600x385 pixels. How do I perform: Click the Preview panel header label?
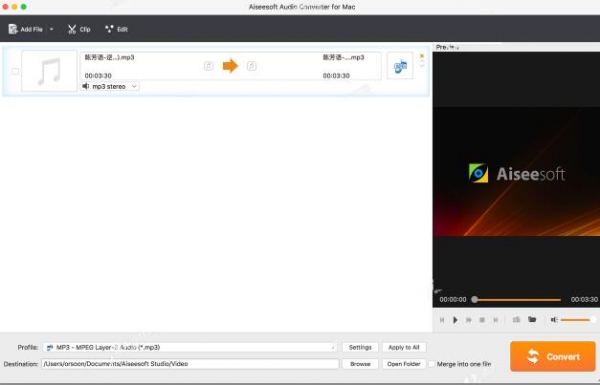click(447, 47)
